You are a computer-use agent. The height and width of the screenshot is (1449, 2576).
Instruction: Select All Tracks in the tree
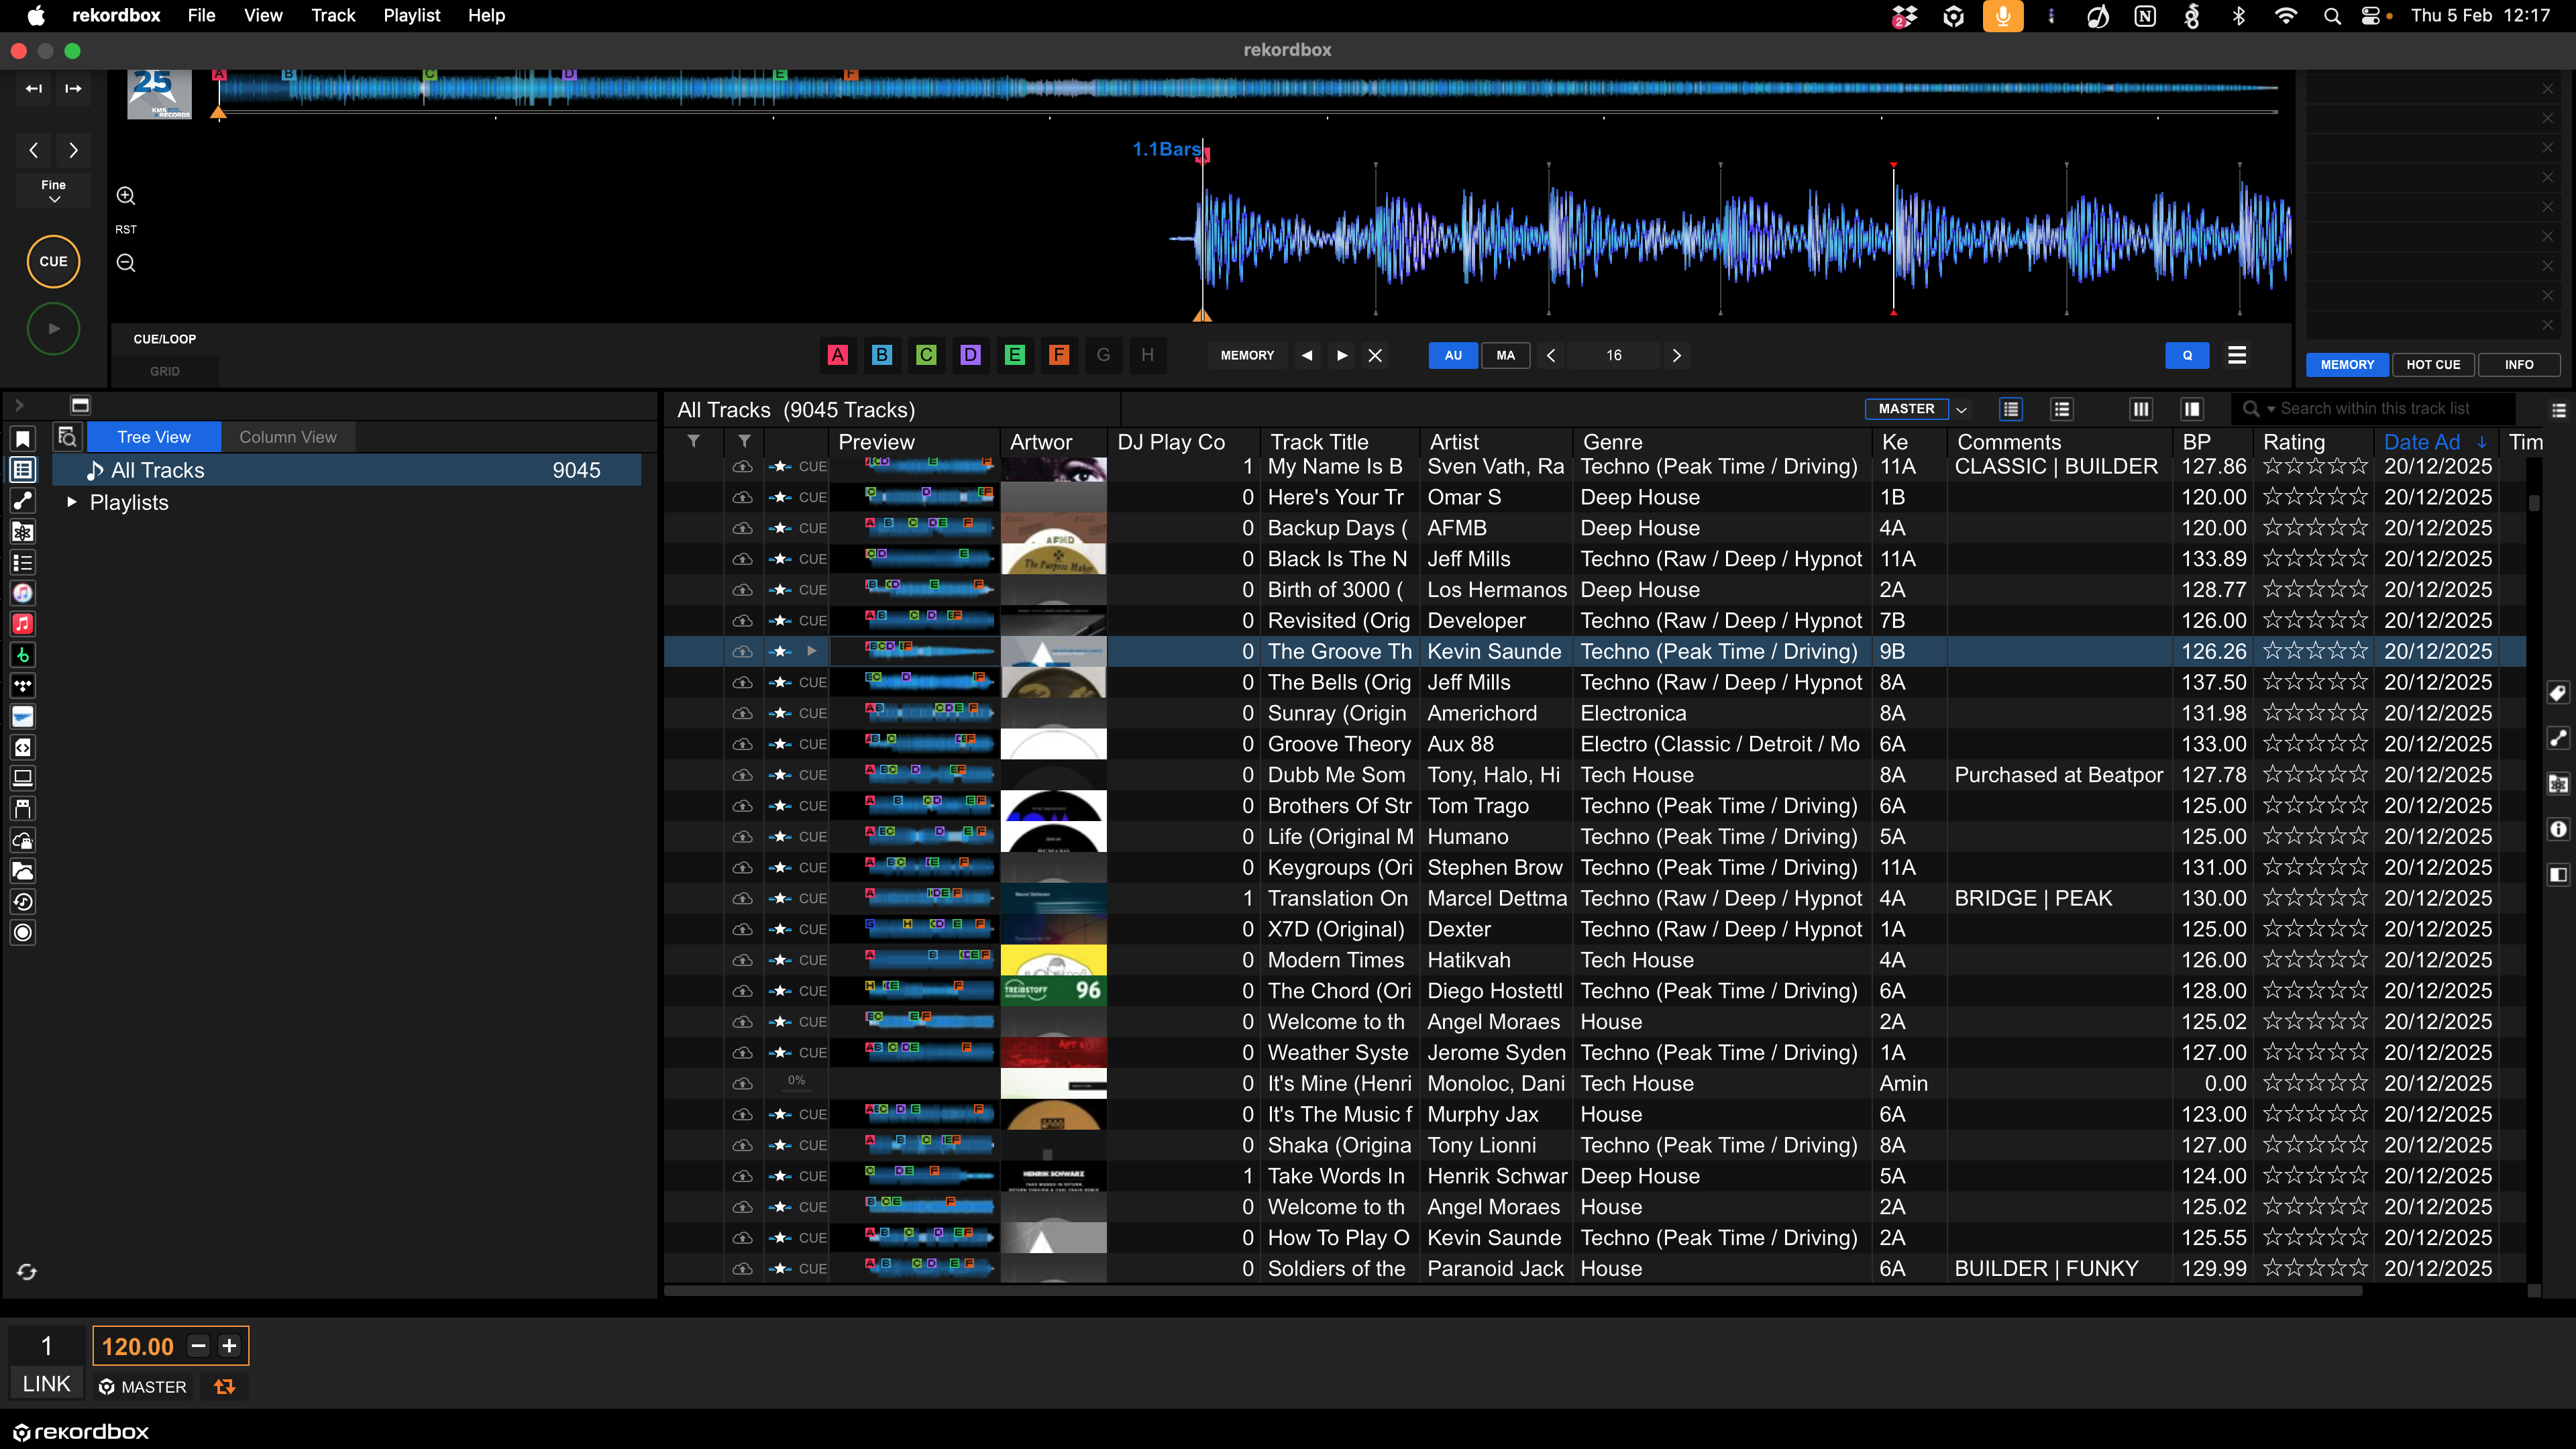(346, 470)
